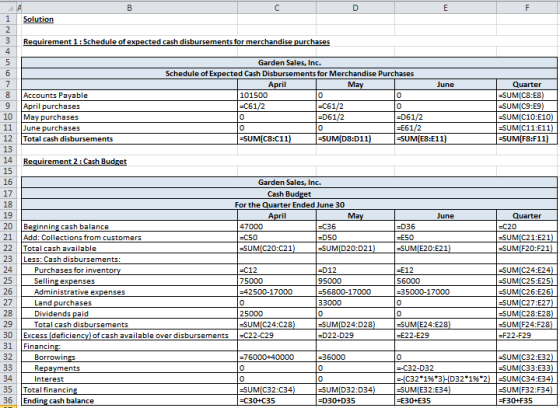560x408 pixels.
Task: Click the Requirement 1 heading cell
Action: [176, 42]
